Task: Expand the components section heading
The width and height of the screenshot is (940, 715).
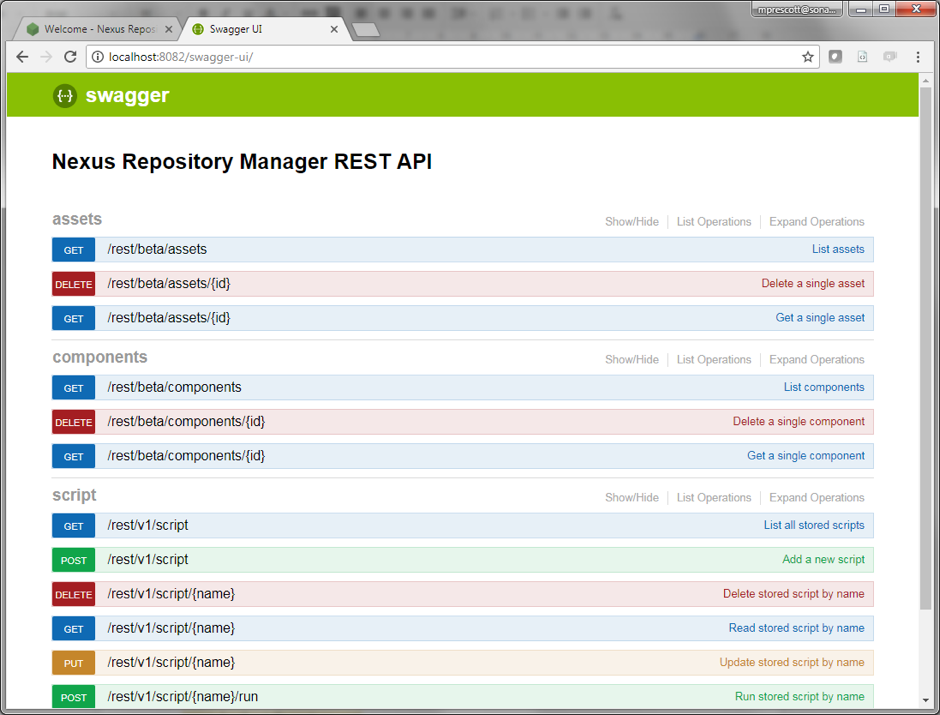Action: [x=99, y=358]
